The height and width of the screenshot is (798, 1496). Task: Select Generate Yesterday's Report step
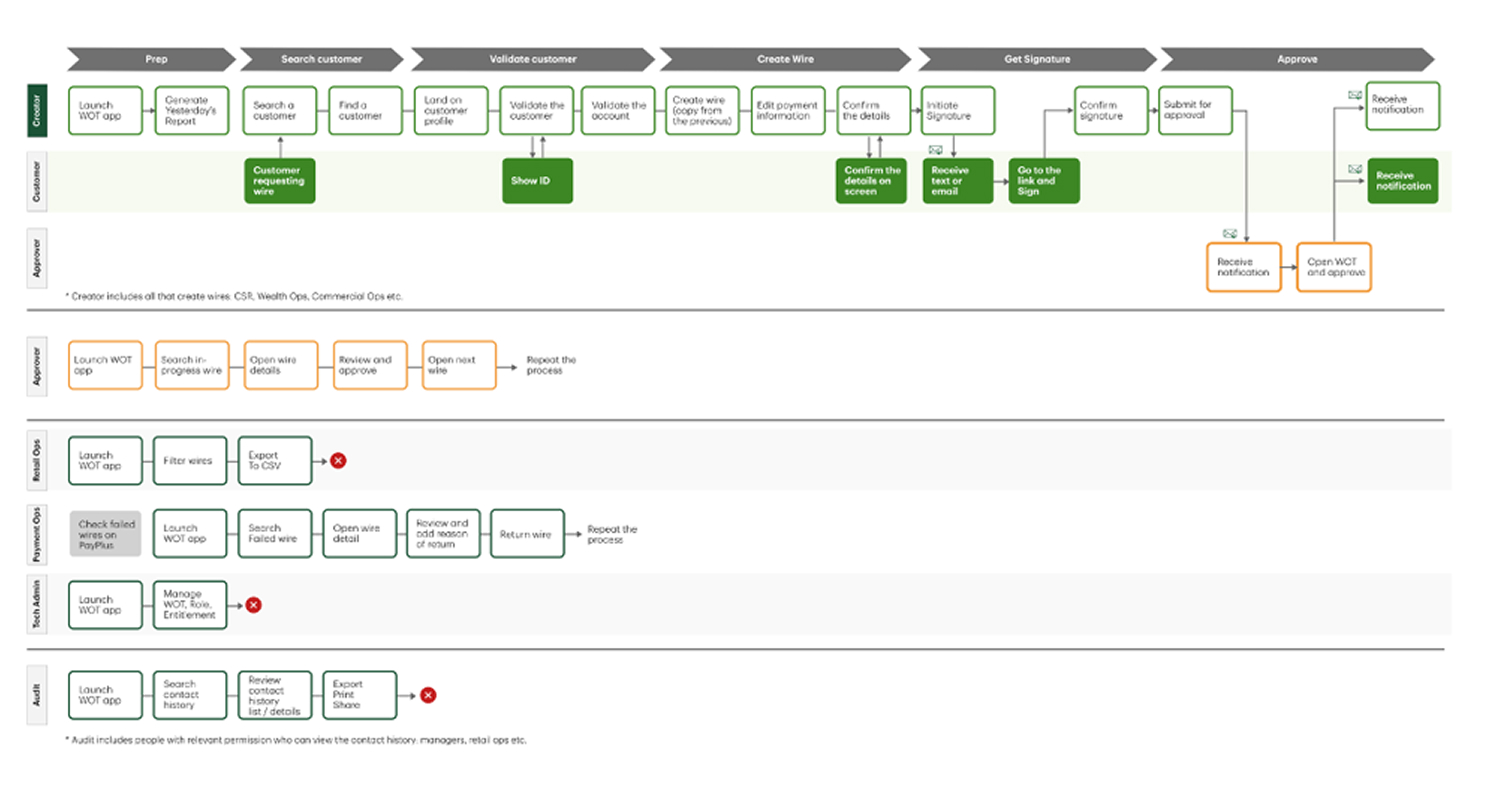tap(192, 110)
